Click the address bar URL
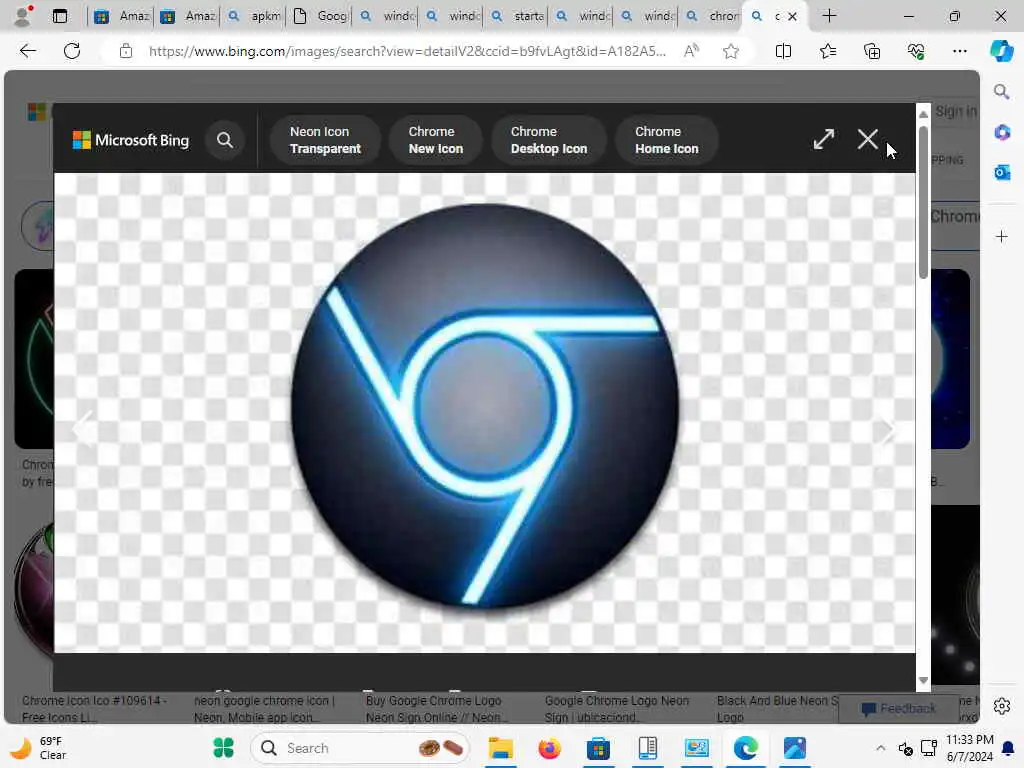Screen dimensions: 1024x768 (x=408, y=51)
